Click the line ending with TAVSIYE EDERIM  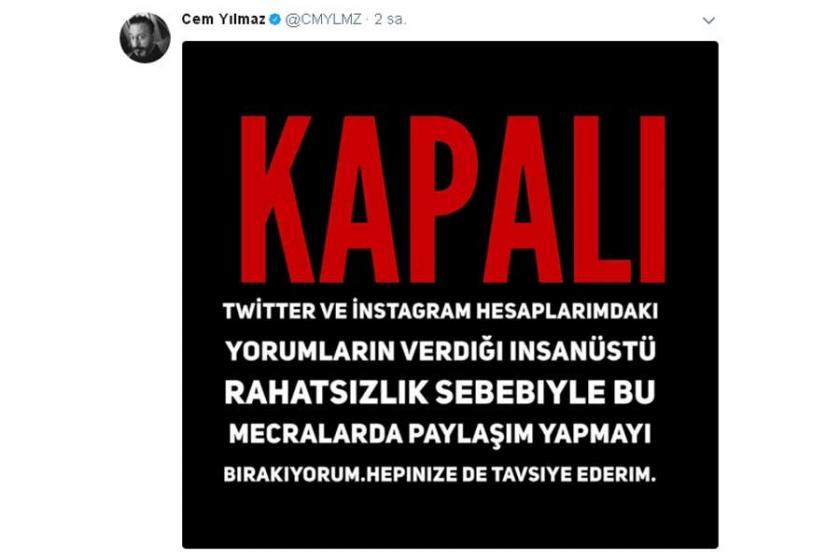click(439, 475)
